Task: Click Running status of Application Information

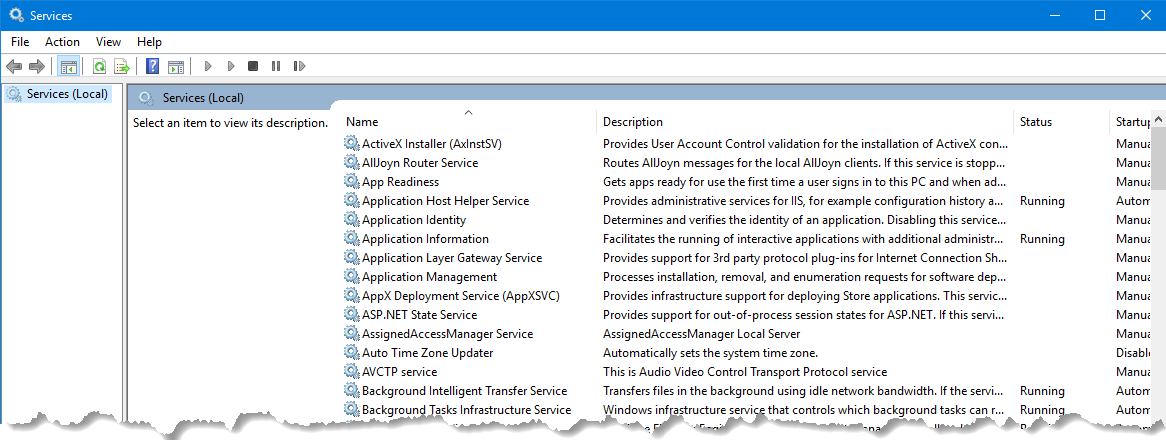Action: click(x=1042, y=239)
